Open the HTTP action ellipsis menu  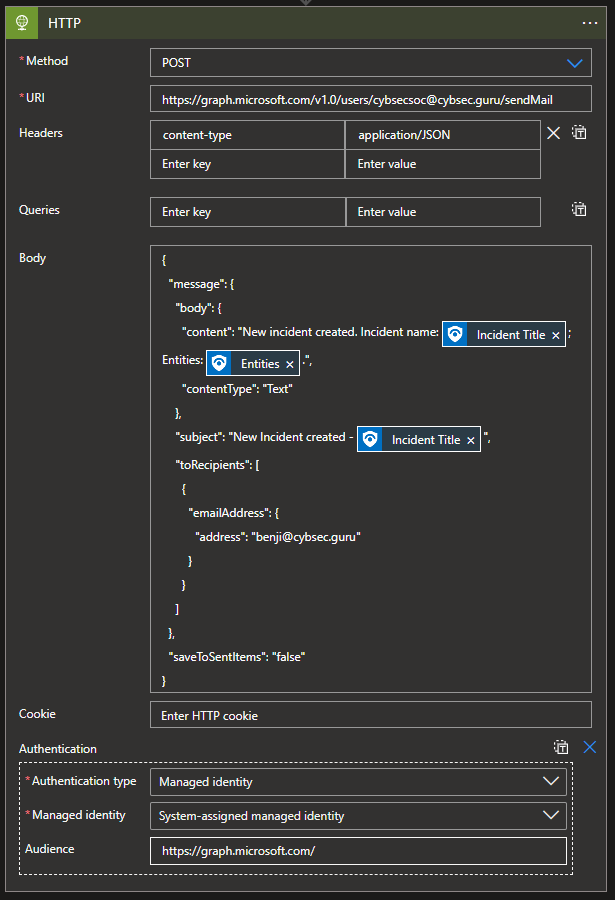click(x=590, y=23)
